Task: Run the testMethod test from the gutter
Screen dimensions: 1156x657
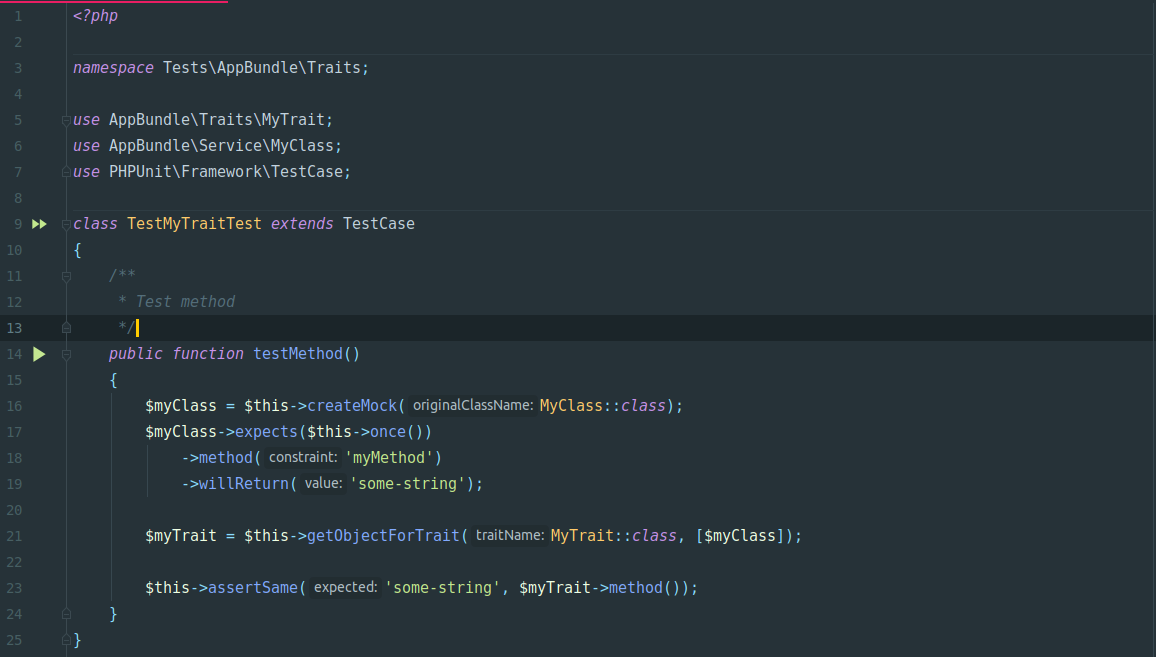Action: tap(39, 353)
